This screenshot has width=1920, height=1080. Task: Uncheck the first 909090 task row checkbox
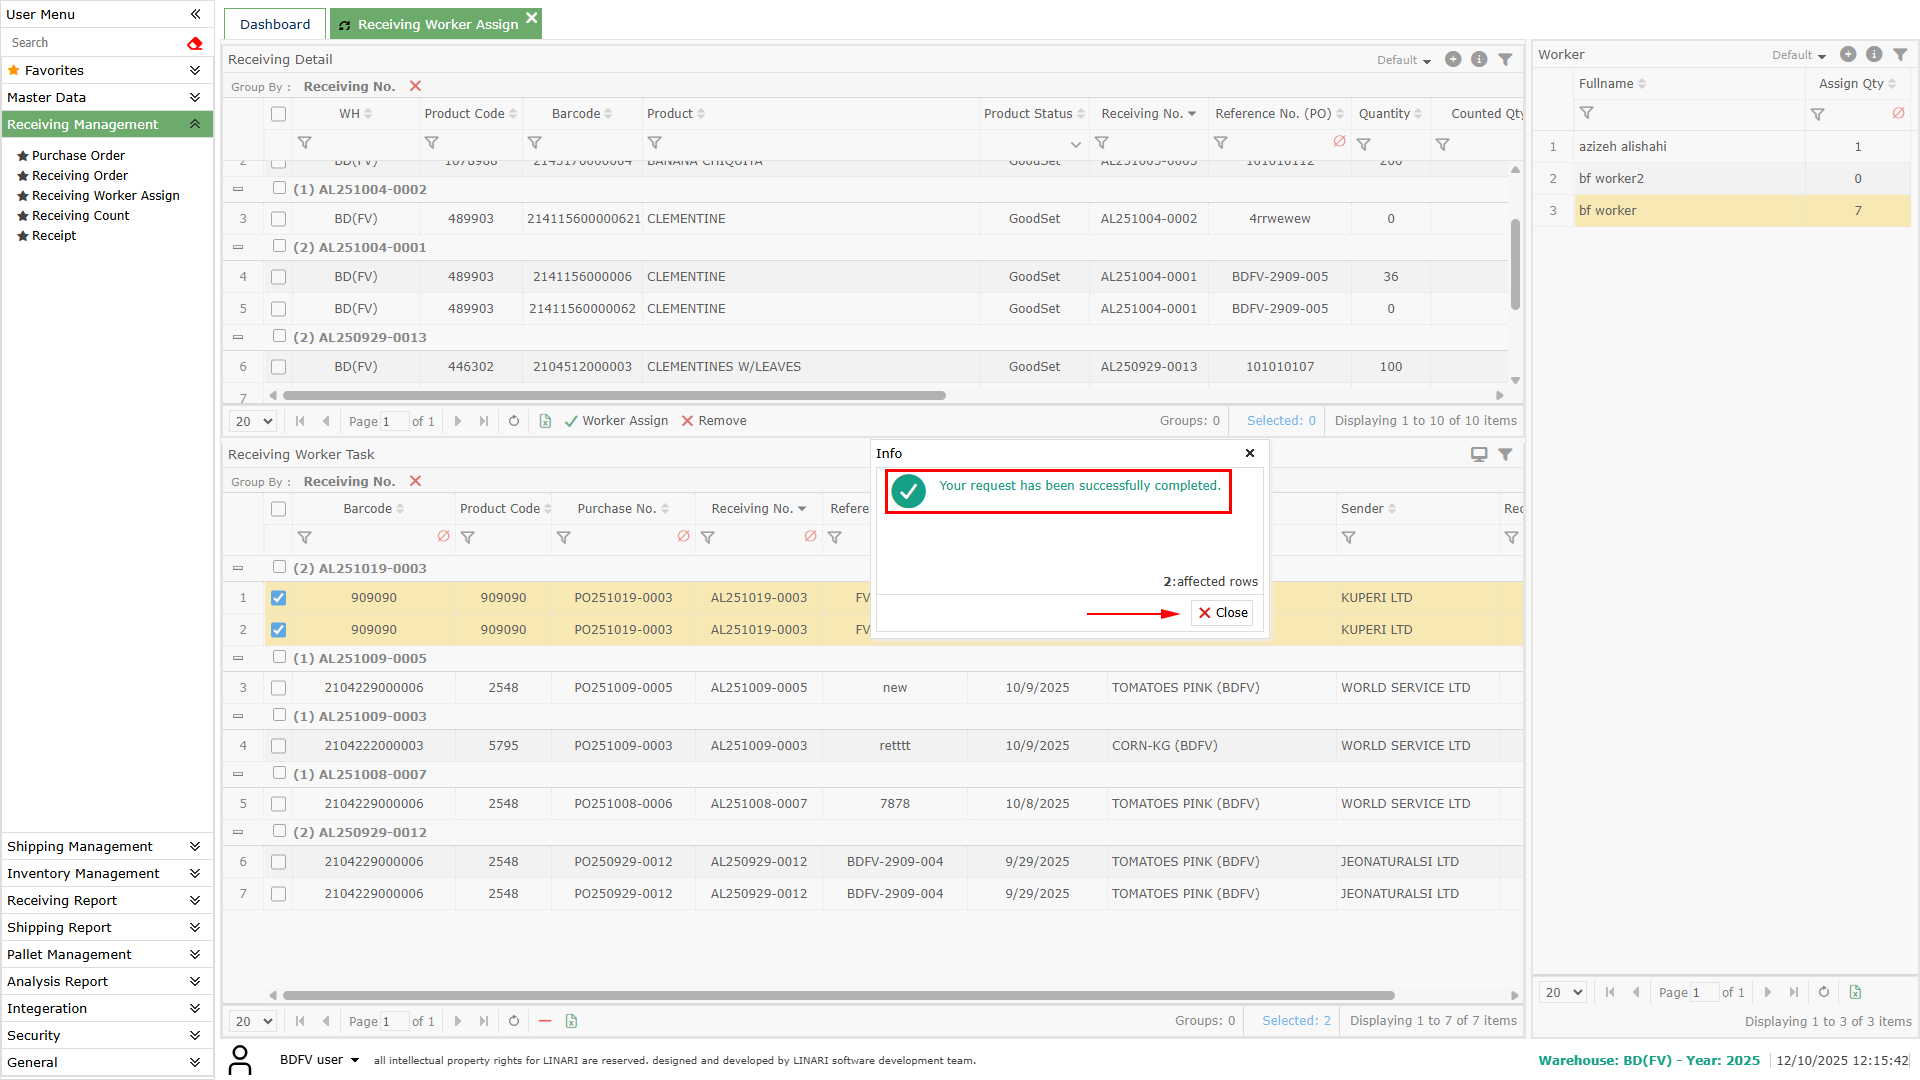[x=279, y=598]
